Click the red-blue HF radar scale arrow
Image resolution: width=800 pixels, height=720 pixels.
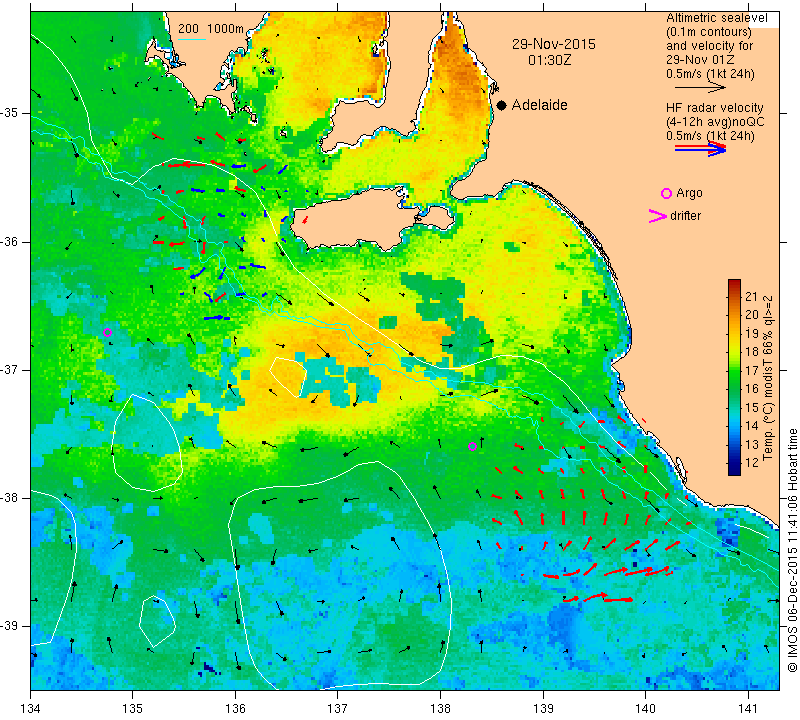pos(700,149)
